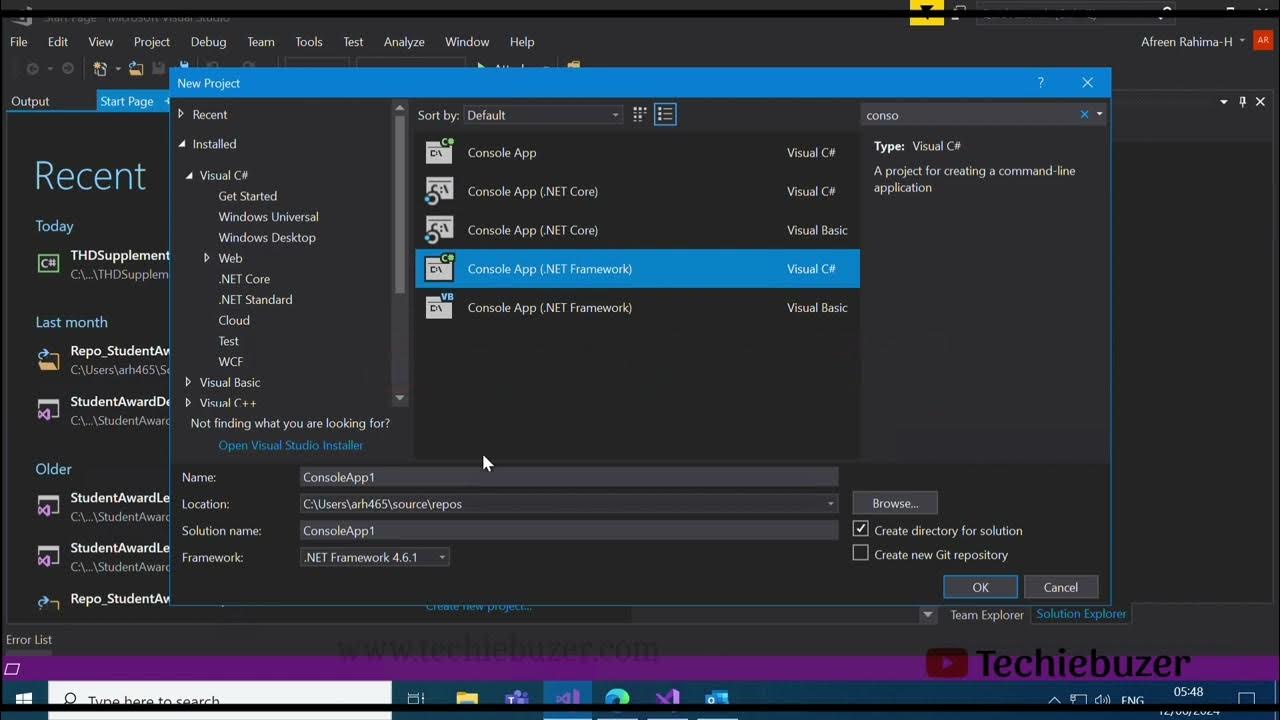Switch to the Output tab
This screenshot has height=720, width=1280.
pyautogui.click(x=30, y=101)
